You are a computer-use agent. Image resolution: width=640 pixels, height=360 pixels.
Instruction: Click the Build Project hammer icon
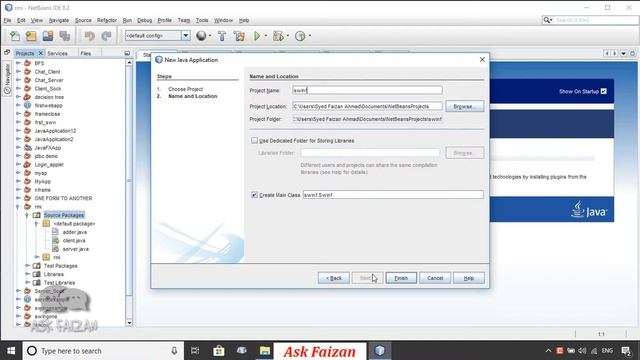(222, 36)
